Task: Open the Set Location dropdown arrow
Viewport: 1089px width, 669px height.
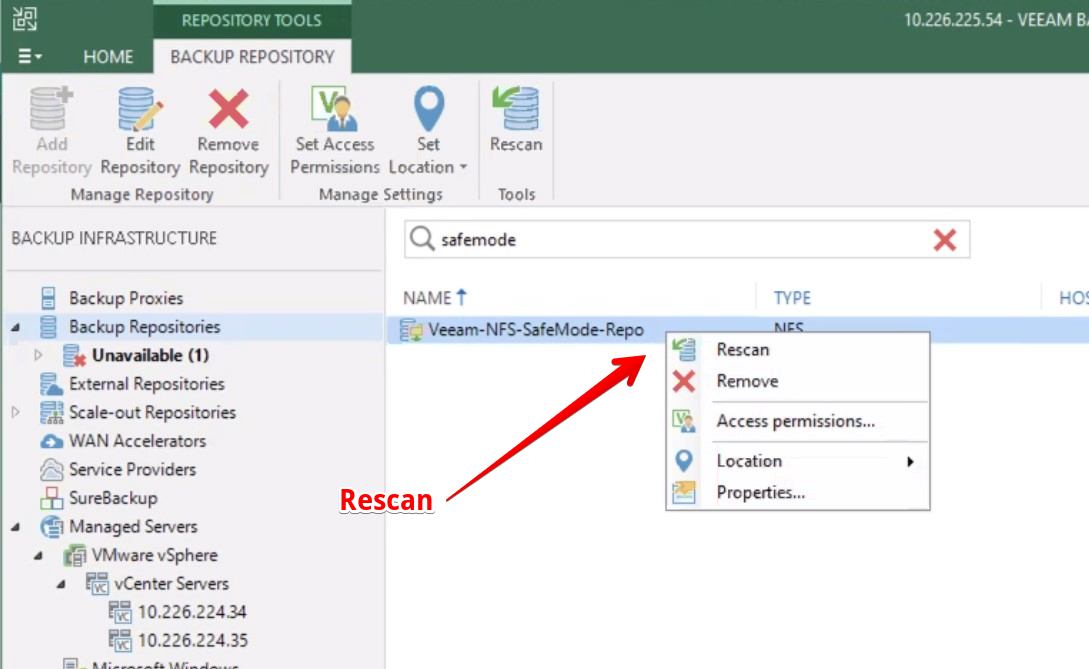Action: coord(463,167)
